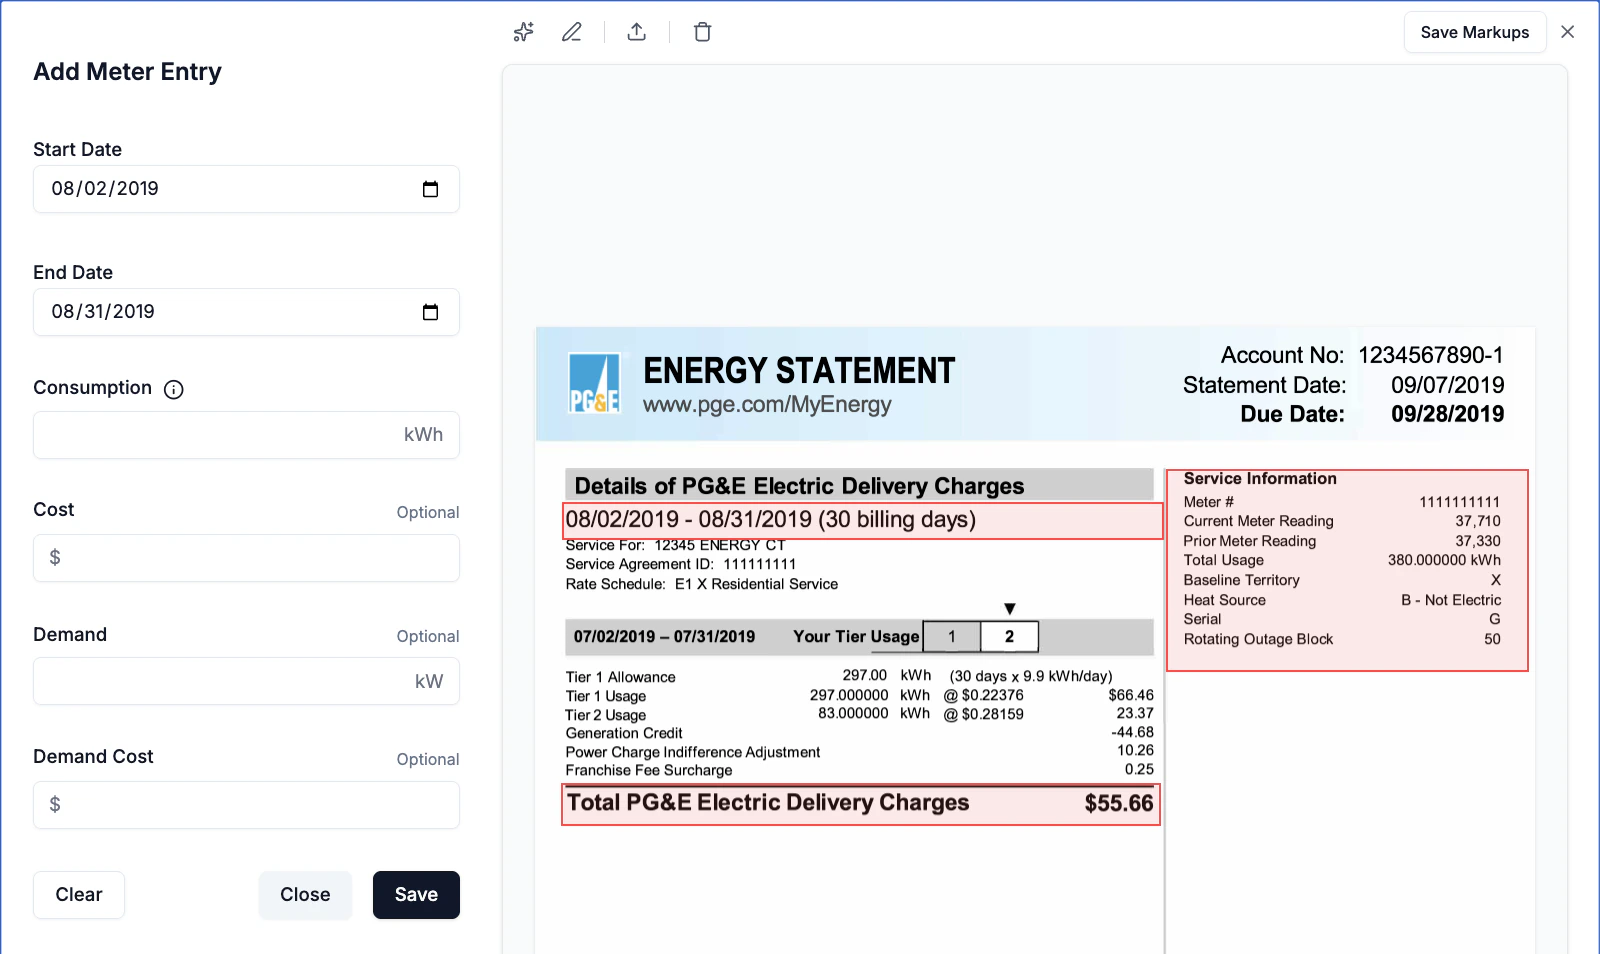Open the End Date calendar picker
The height and width of the screenshot is (954, 1600).
click(431, 312)
